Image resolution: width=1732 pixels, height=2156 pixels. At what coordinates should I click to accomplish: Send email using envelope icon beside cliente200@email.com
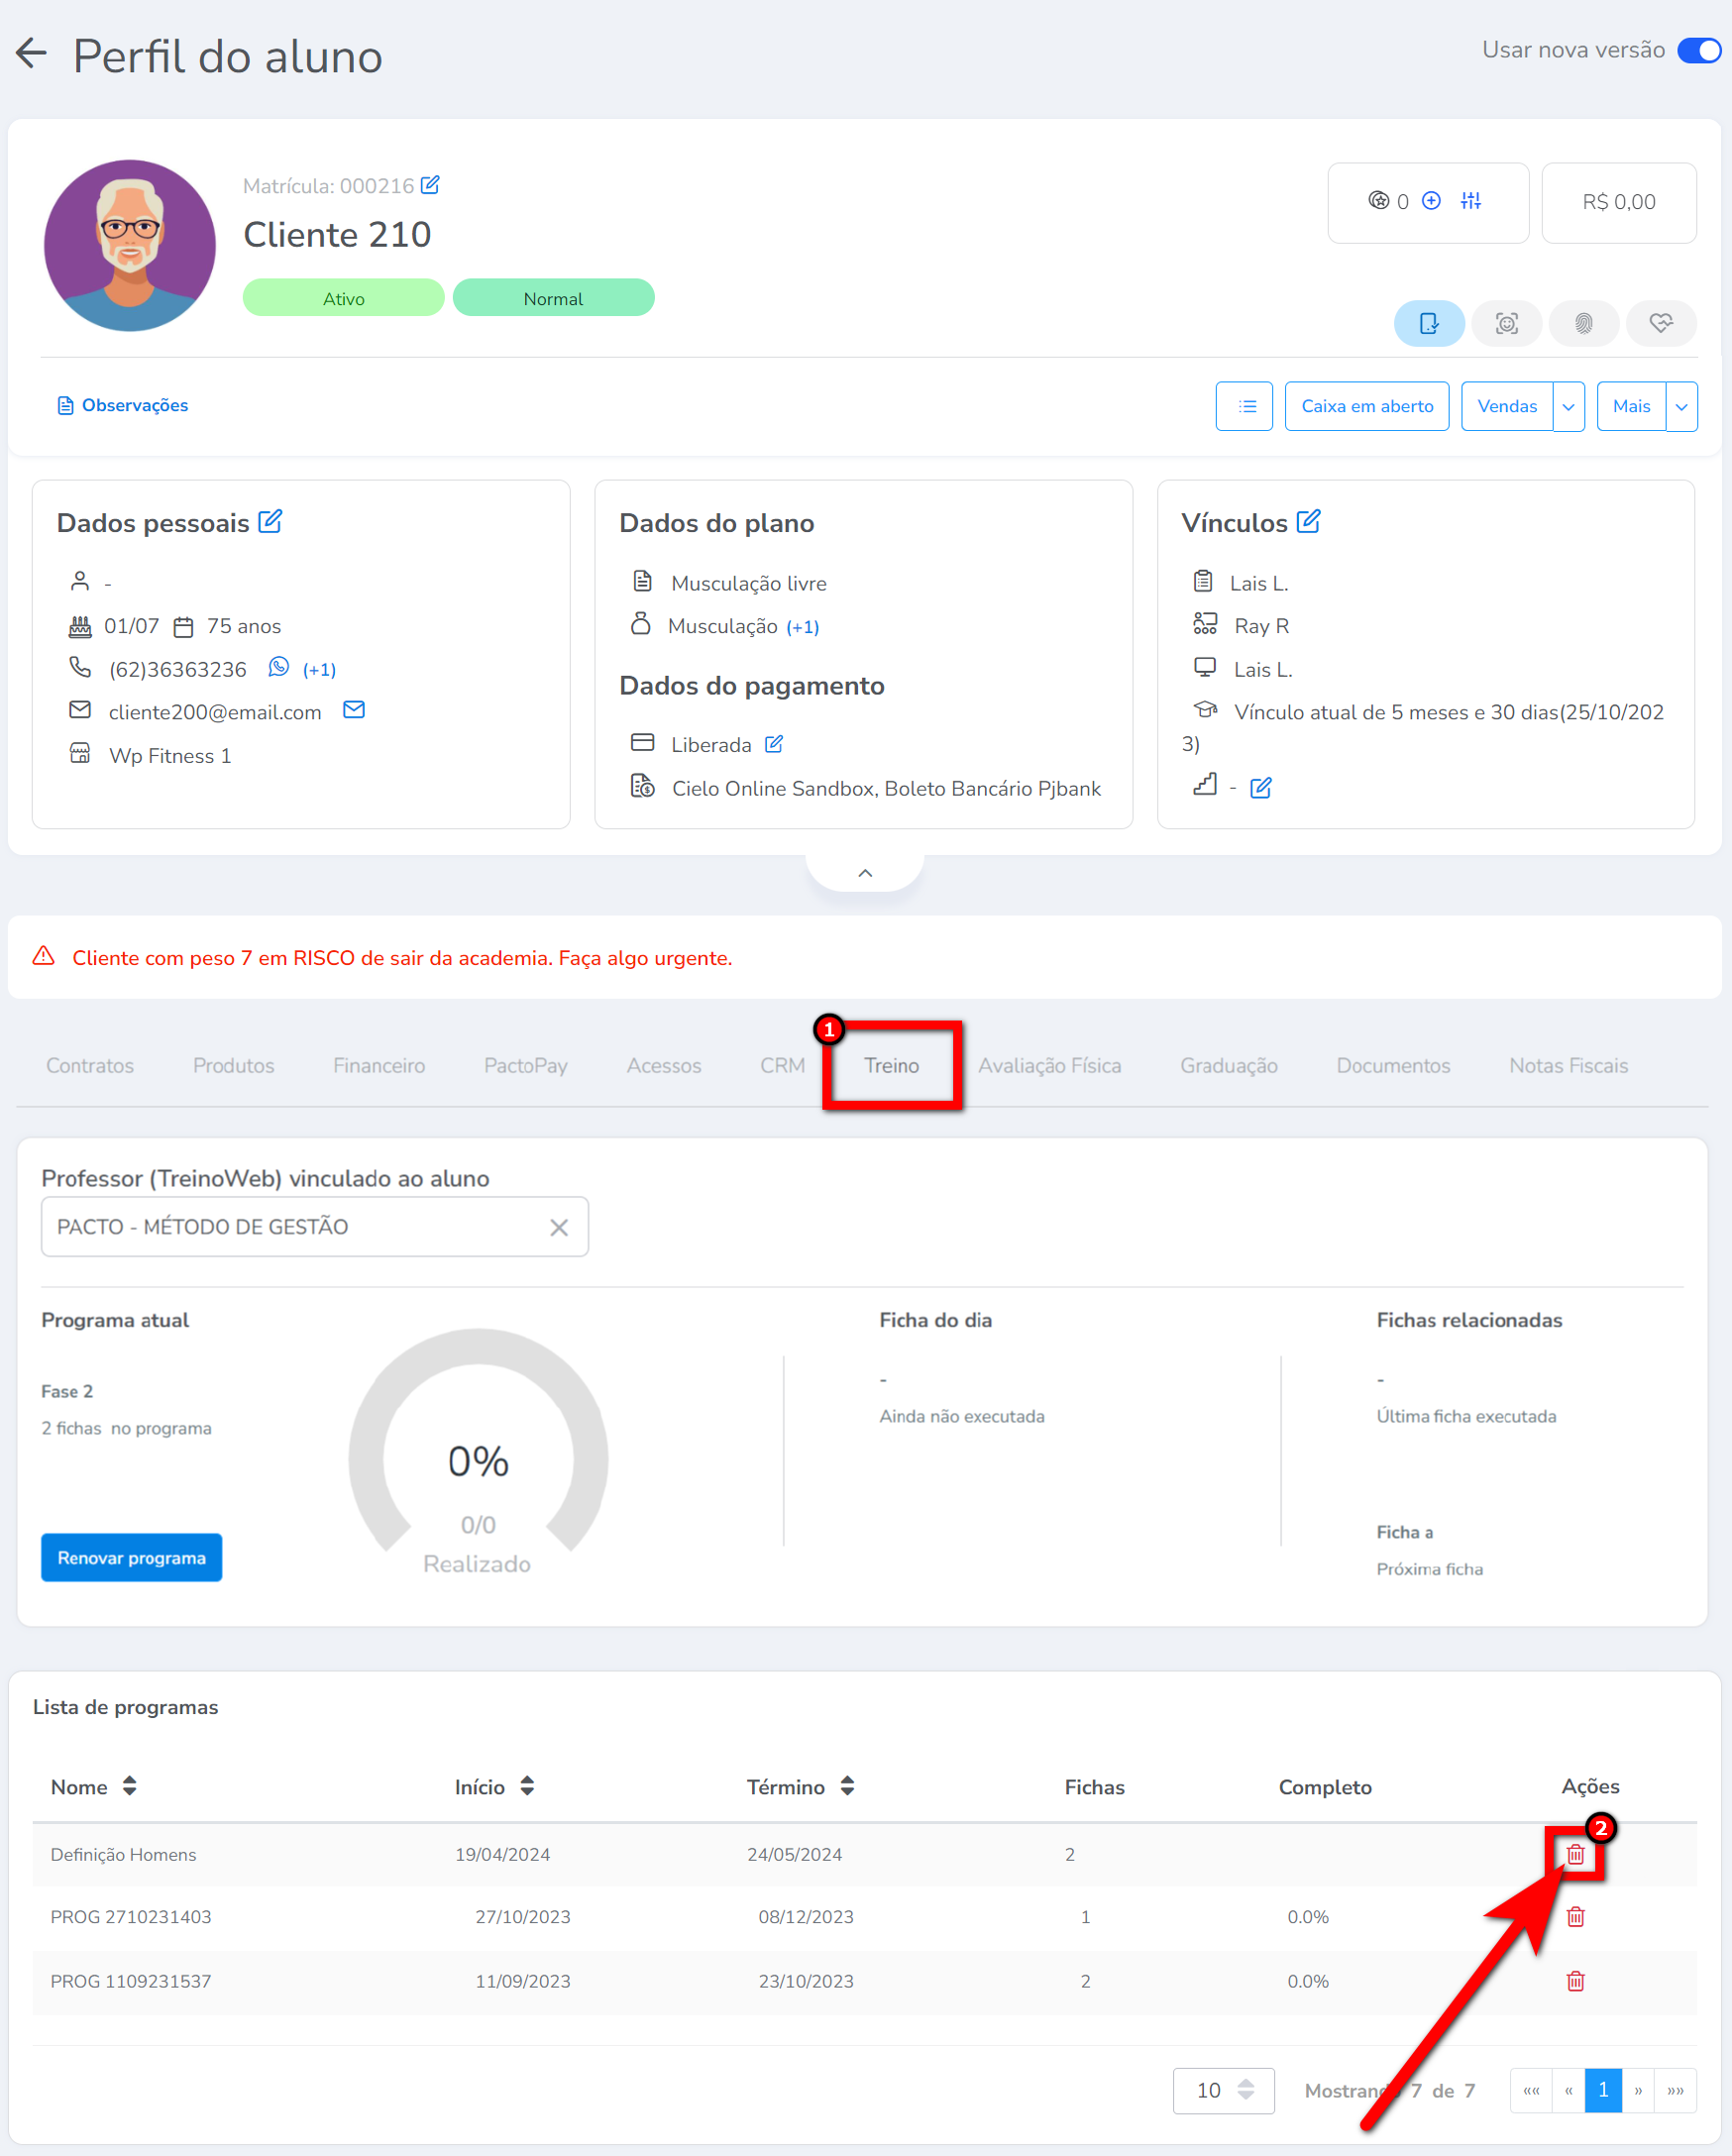[354, 710]
